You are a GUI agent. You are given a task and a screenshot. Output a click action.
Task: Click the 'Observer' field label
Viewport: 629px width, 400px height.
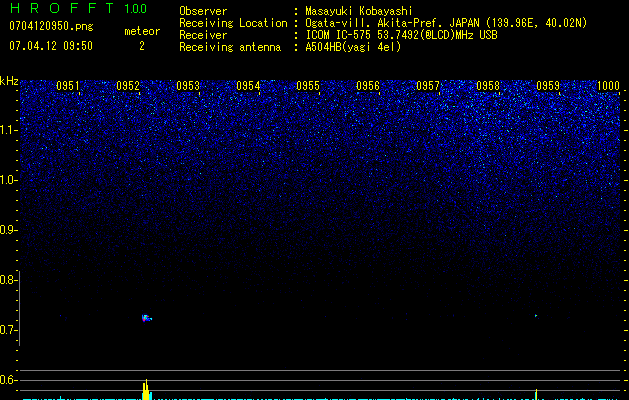tap(203, 11)
